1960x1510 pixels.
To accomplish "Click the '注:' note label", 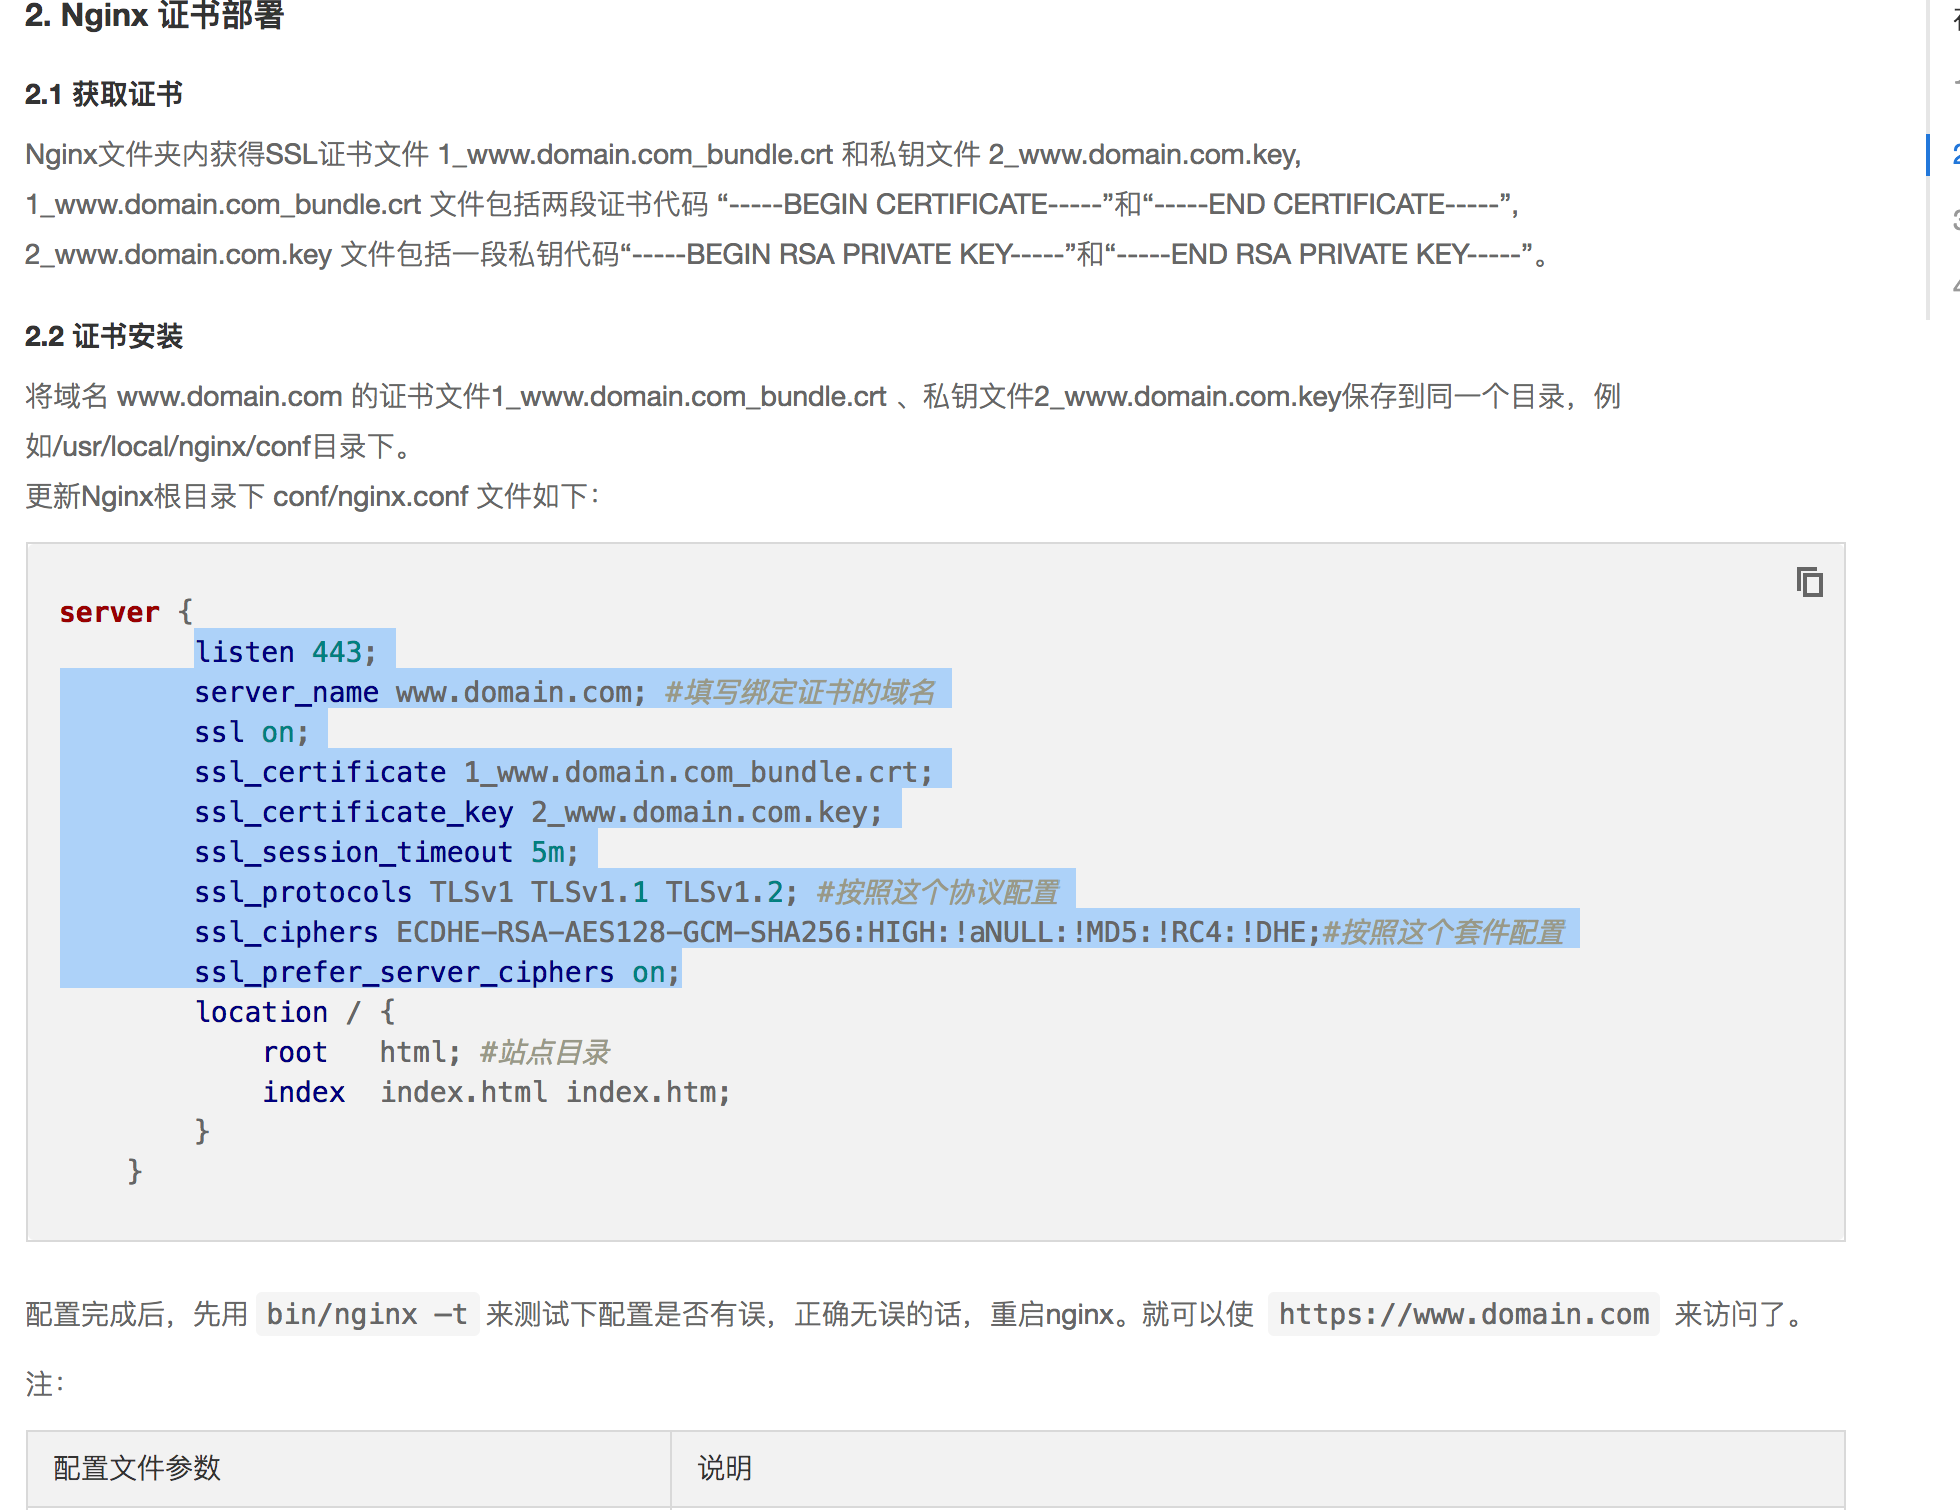I will pos(45,1384).
